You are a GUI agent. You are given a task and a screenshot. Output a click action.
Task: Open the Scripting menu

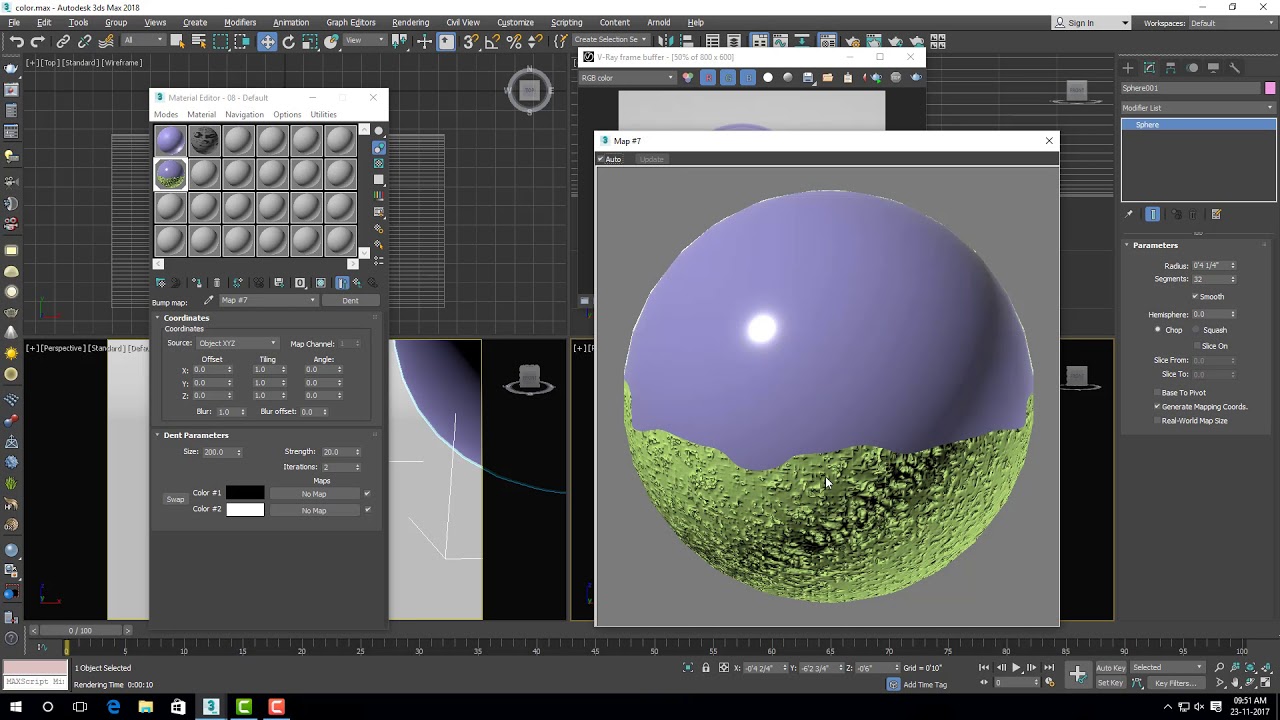[x=566, y=22]
